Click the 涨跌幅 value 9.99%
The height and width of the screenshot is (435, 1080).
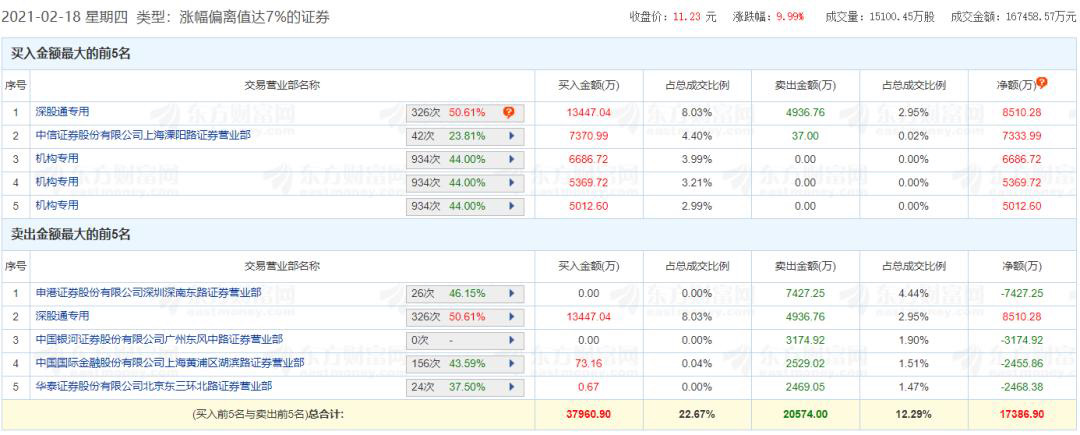pyautogui.click(x=789, y=17)
